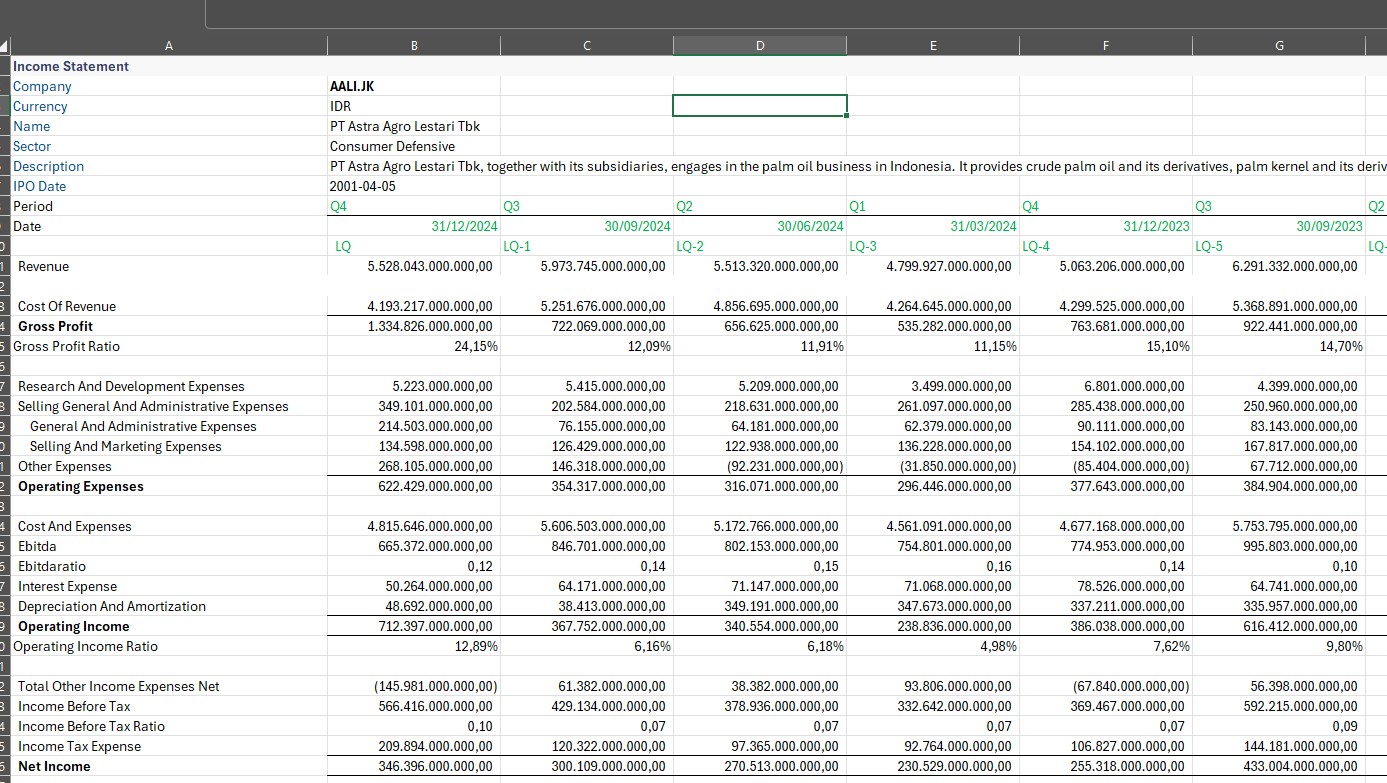This screenshot has width=1387, height=783.
Task: Click the Select All corner triangle
Action: [5, 46]
